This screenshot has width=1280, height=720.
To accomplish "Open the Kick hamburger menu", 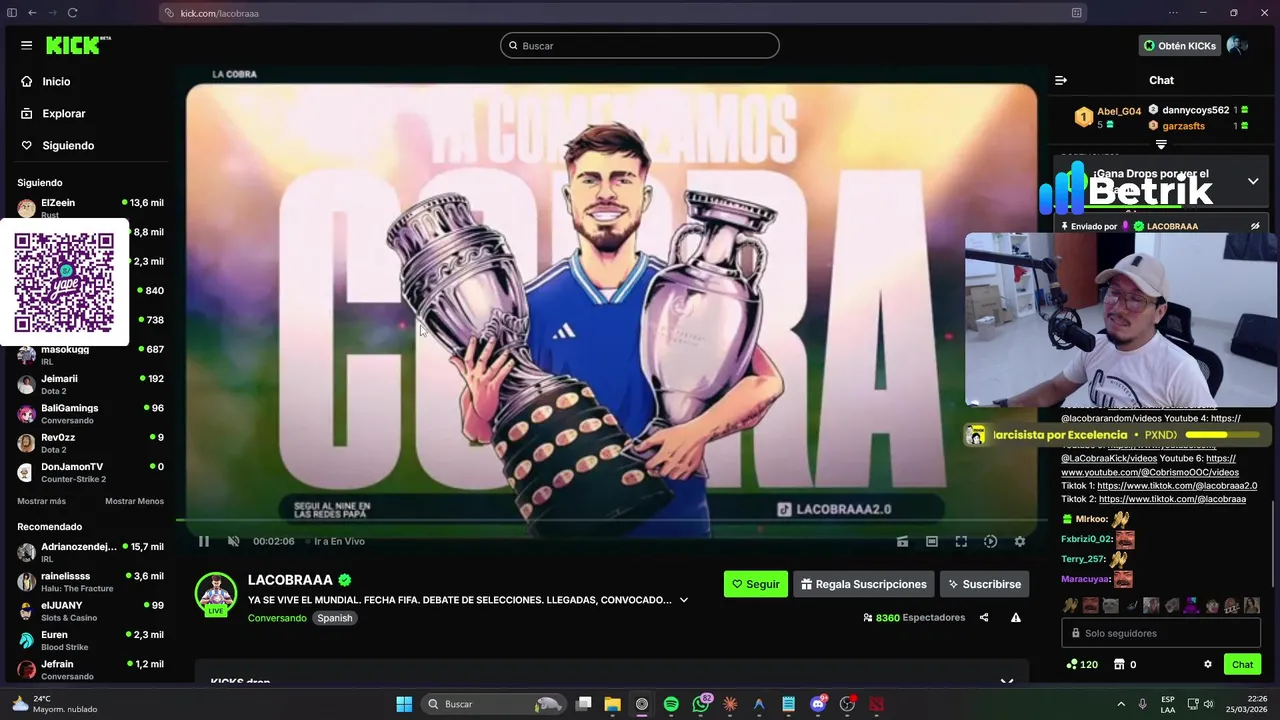I will pos(26,45).
